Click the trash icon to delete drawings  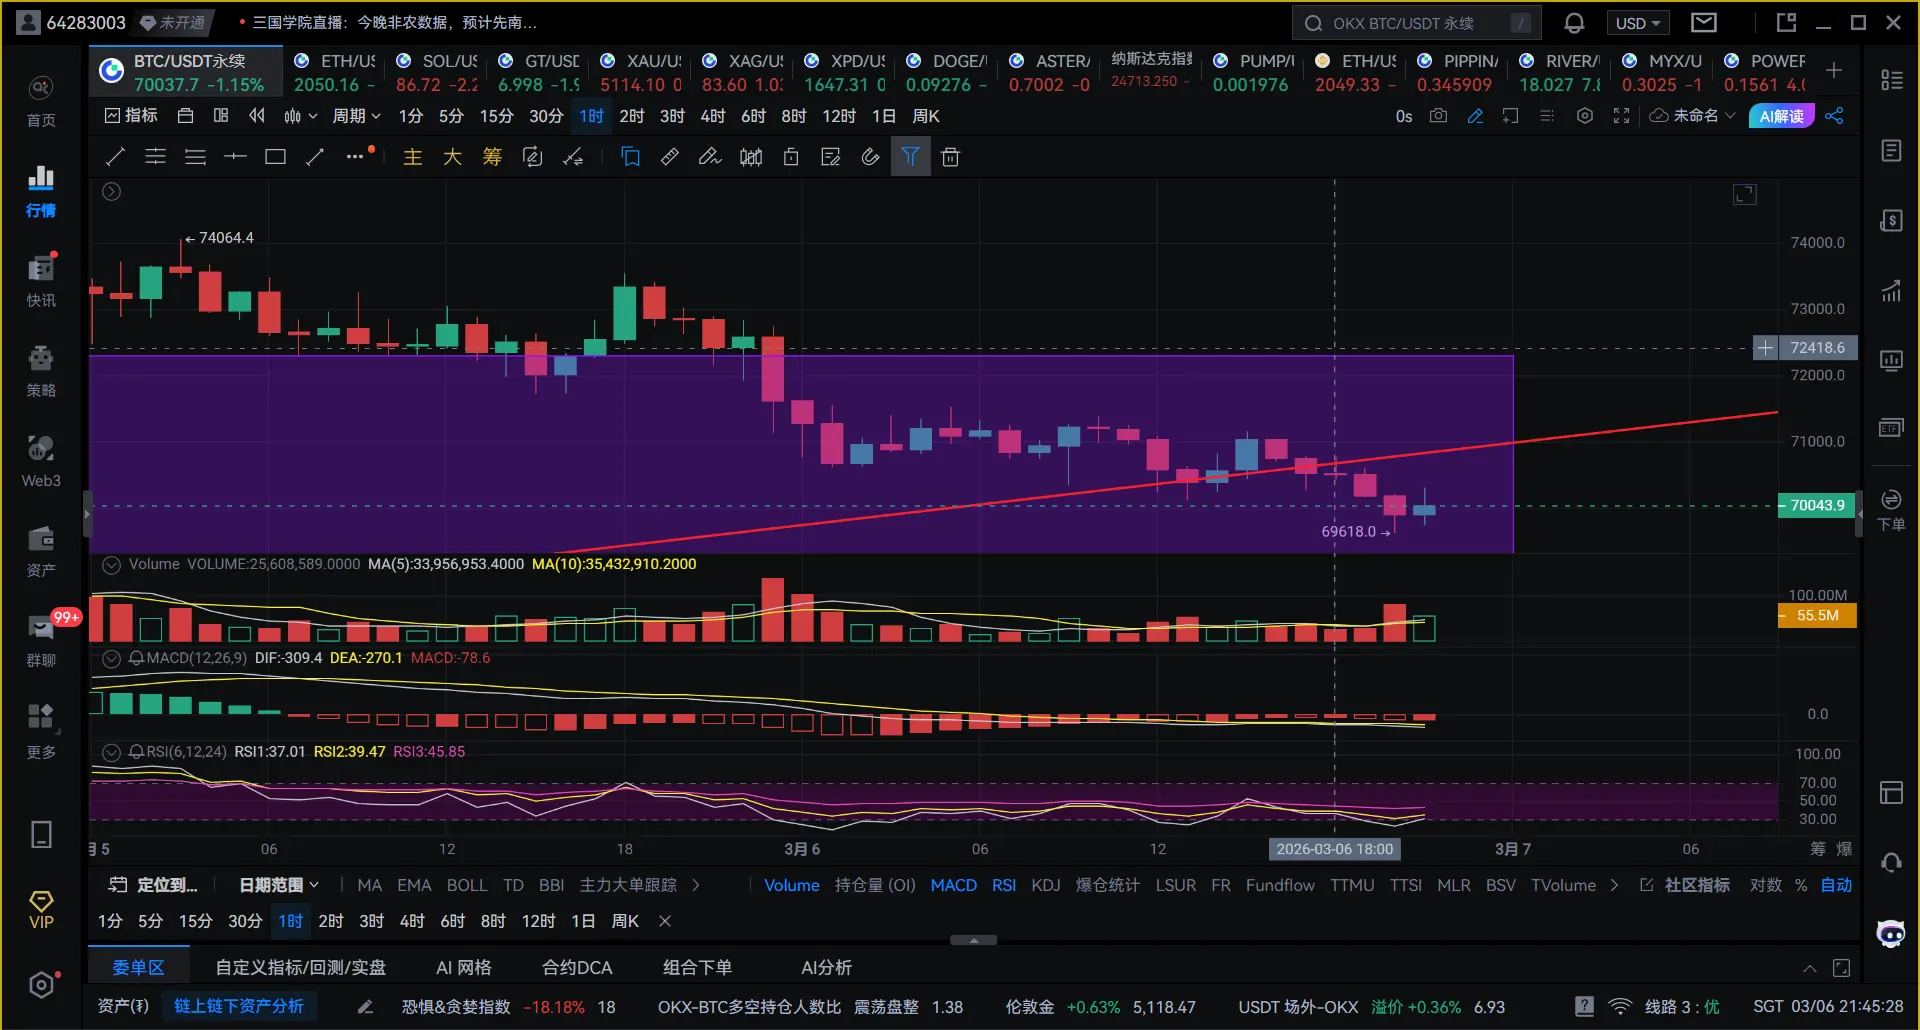pyautogui.click(x=951, y=157)
